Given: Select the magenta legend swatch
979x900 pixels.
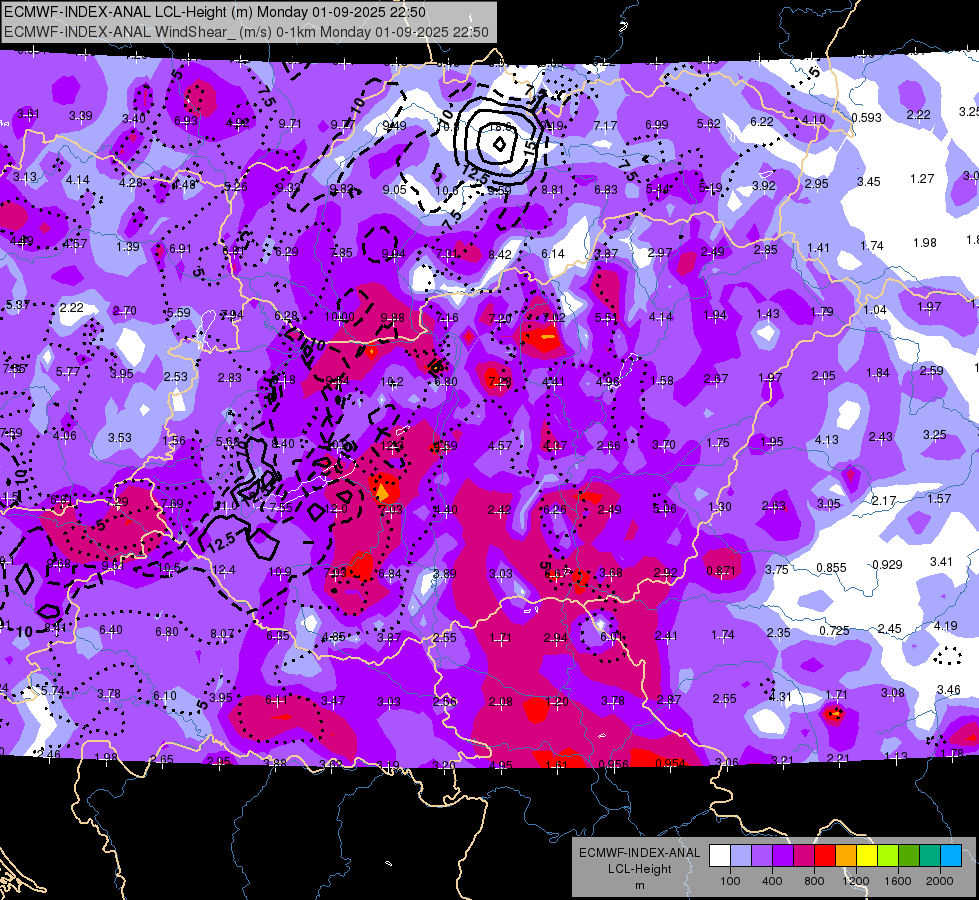Looking at the screenshot, I should tap(804, 856).
